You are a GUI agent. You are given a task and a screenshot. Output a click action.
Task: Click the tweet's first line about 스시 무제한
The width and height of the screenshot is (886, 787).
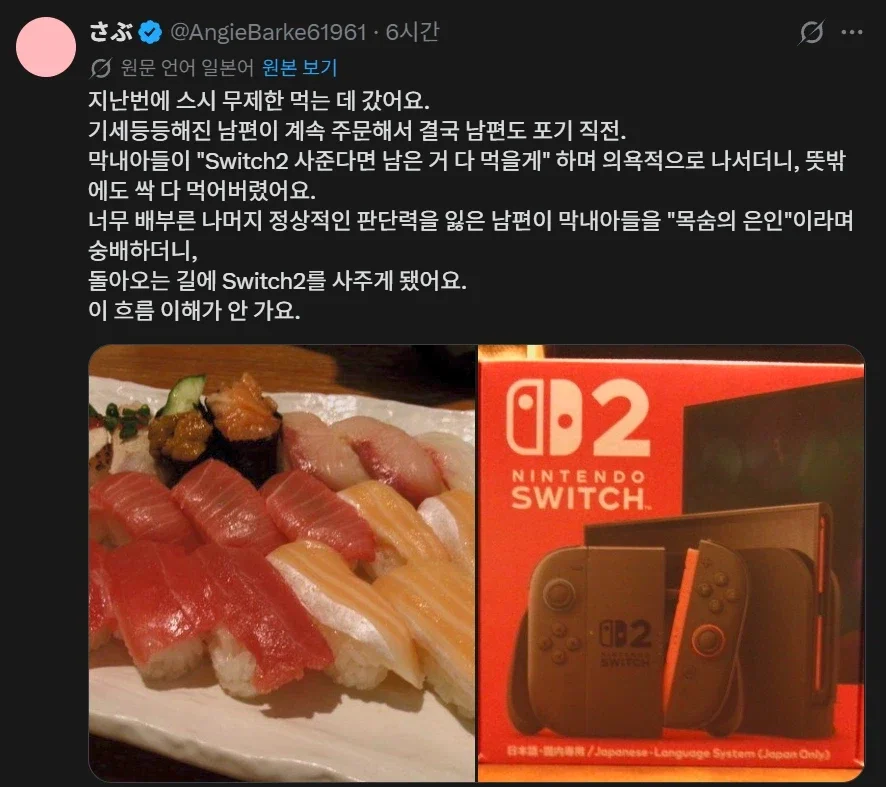pyautogui.click(x=259, y=101)
